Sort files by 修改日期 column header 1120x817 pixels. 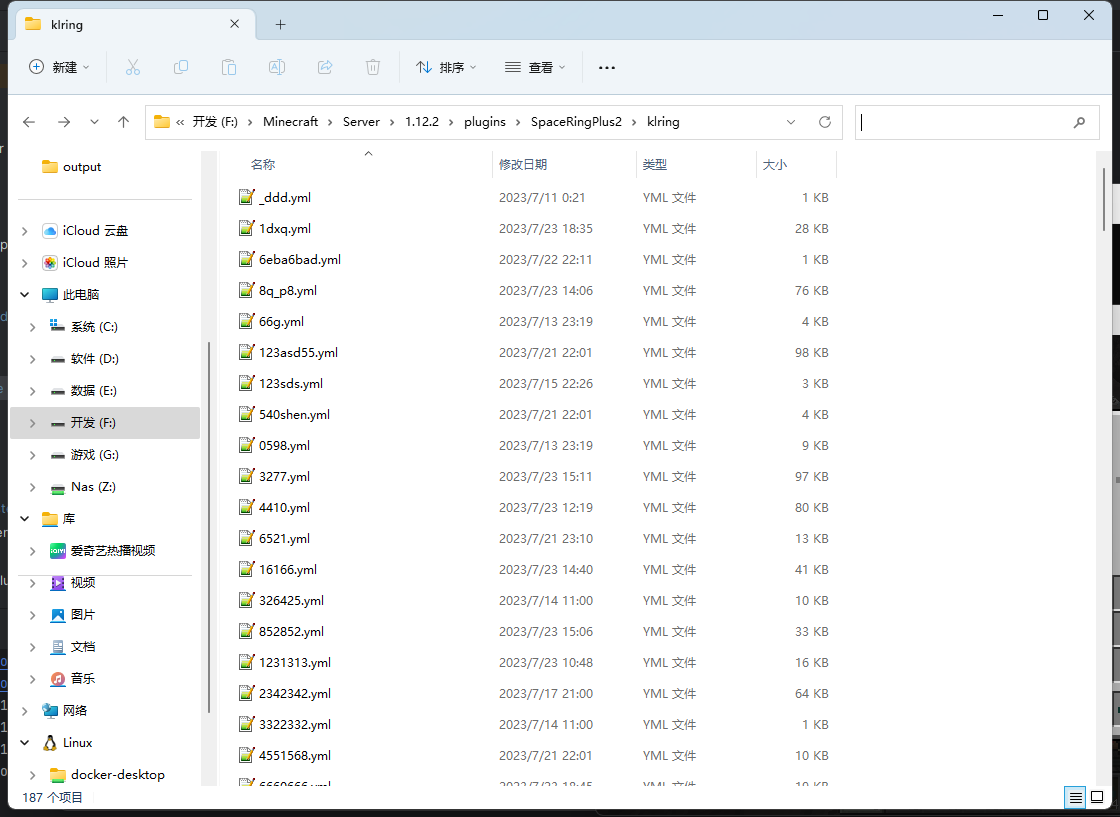point(523,165)
